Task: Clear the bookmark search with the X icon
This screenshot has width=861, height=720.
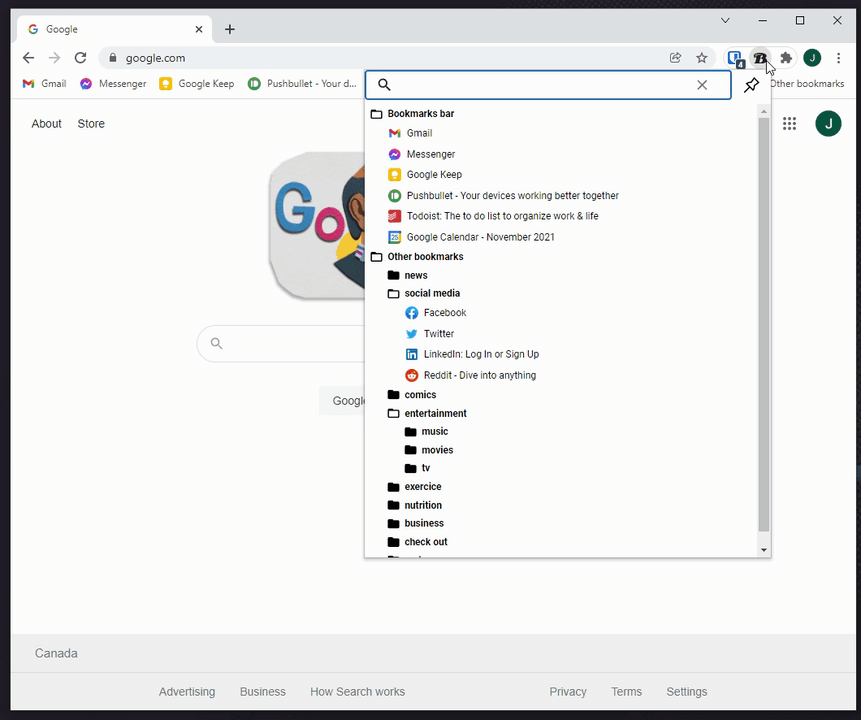Action: 702,85
